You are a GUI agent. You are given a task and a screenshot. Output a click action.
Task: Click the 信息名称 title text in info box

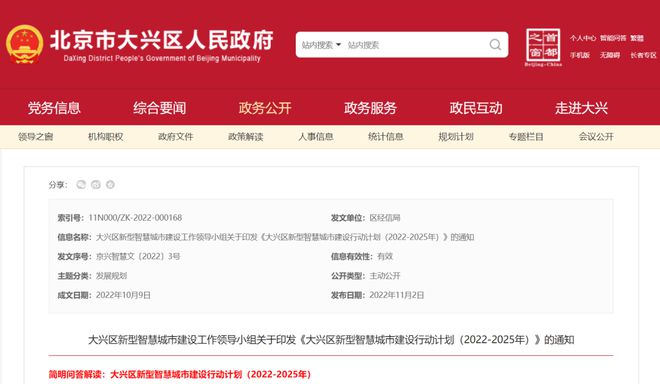coord(285,237)
